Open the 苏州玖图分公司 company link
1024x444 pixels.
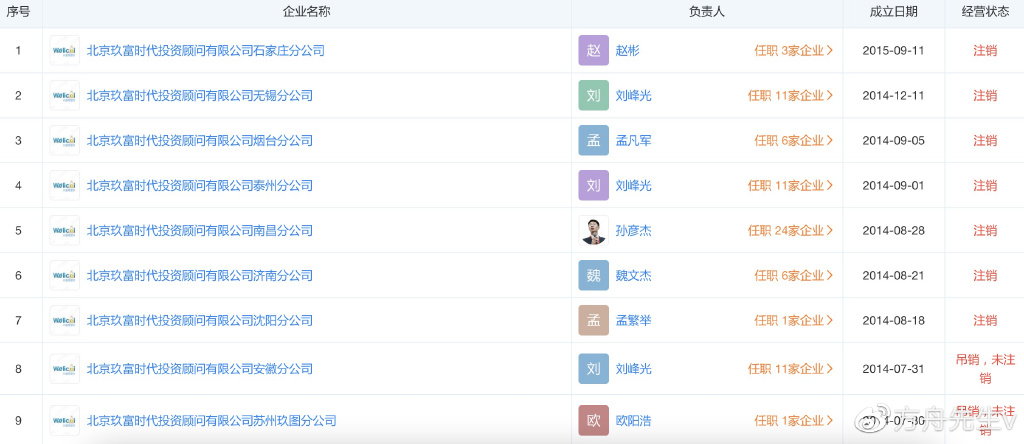(x=212, y=420)
